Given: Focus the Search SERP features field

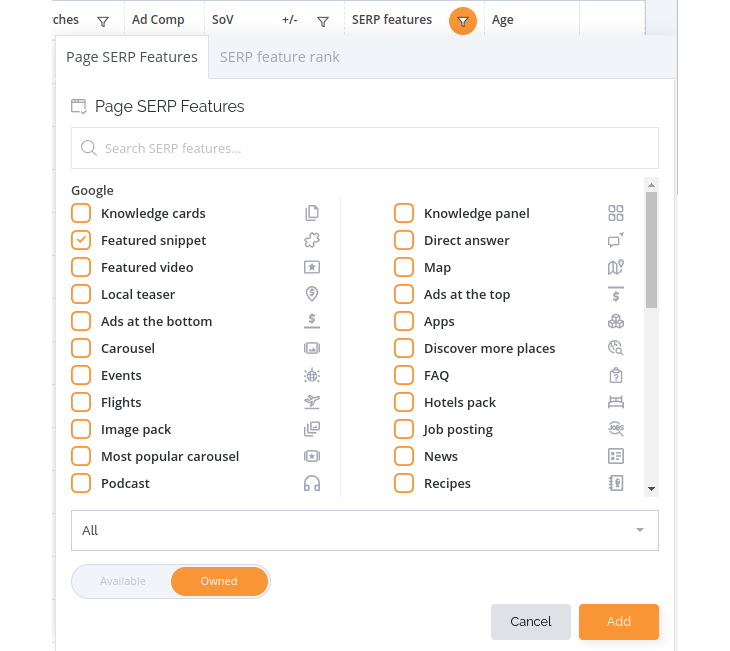Looking at the screenshot, I should (x=365, y=148).
